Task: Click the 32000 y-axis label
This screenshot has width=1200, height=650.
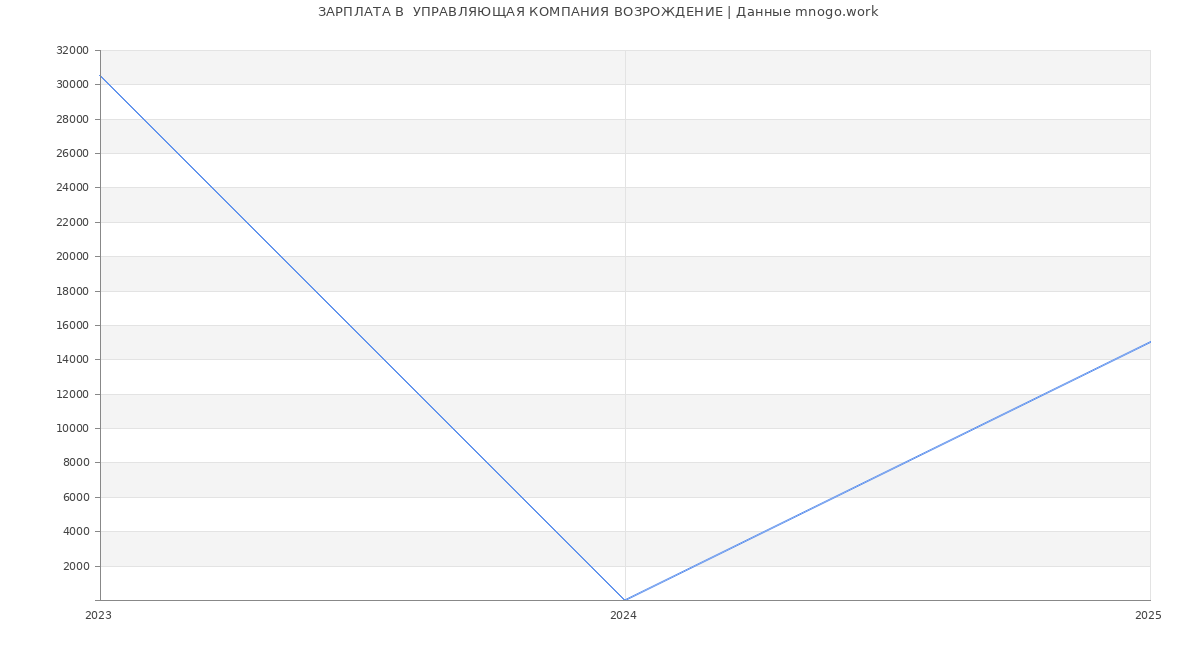Action: (72, 50)
